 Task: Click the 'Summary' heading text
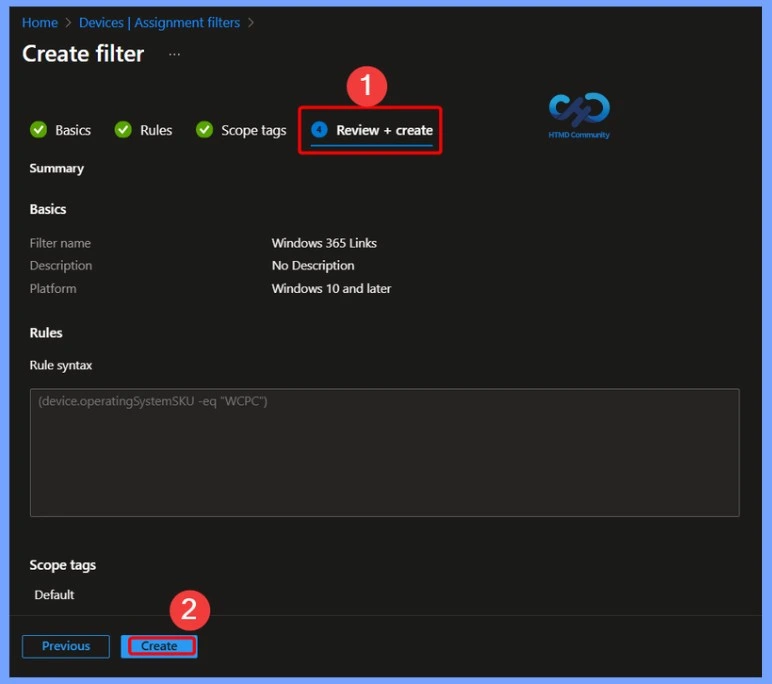tap(57, 168)
